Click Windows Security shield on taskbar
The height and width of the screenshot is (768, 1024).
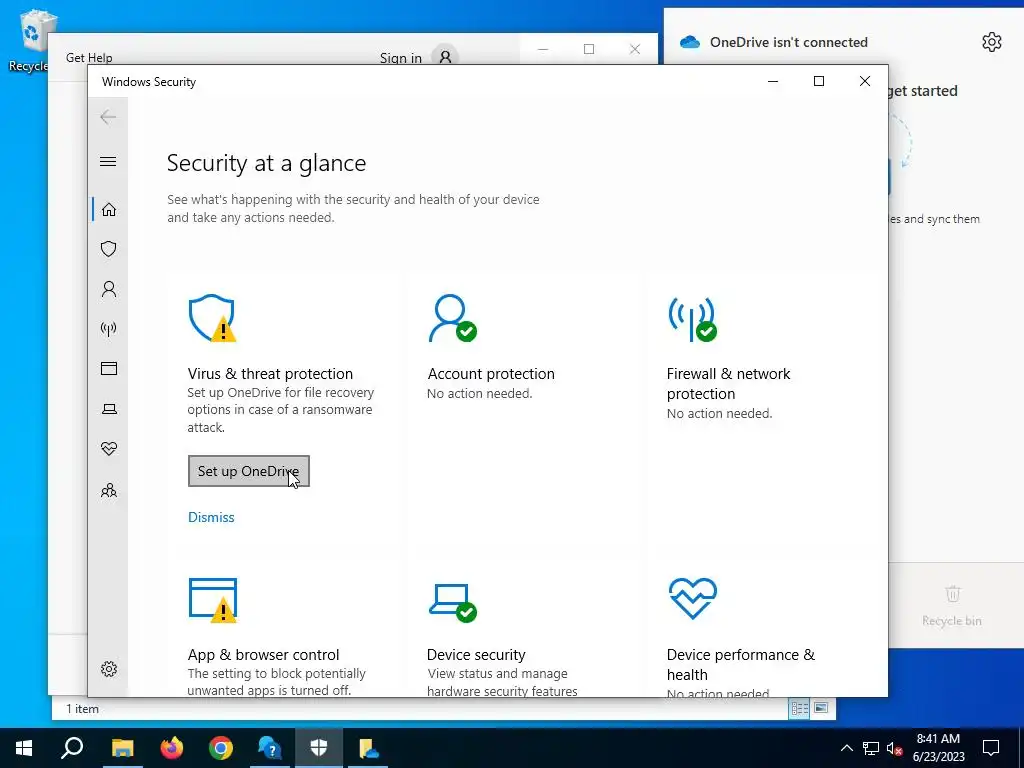(x=319, y=748)
